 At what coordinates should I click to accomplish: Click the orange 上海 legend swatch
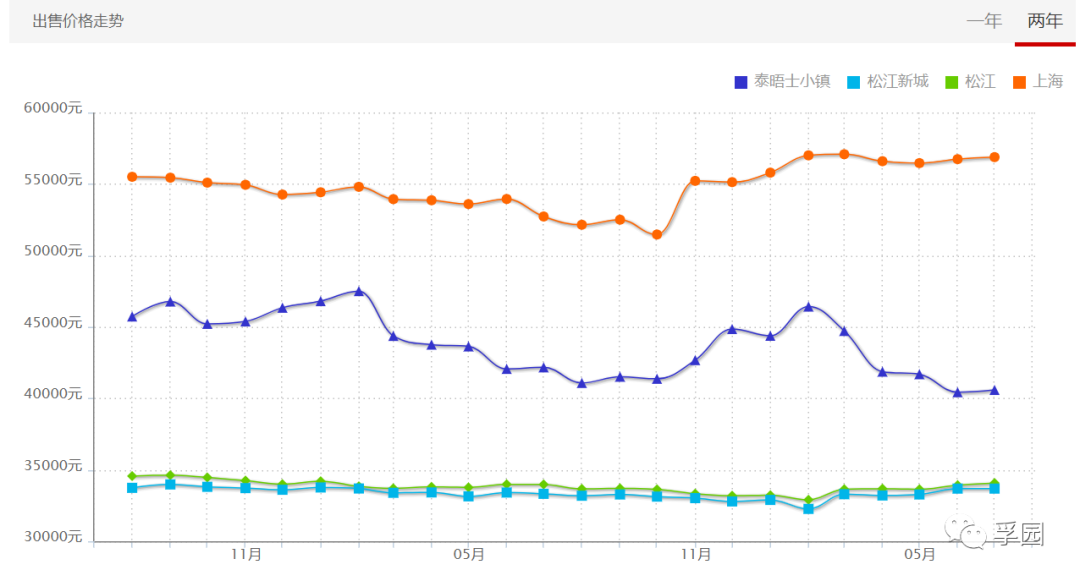pos(1020,82)
